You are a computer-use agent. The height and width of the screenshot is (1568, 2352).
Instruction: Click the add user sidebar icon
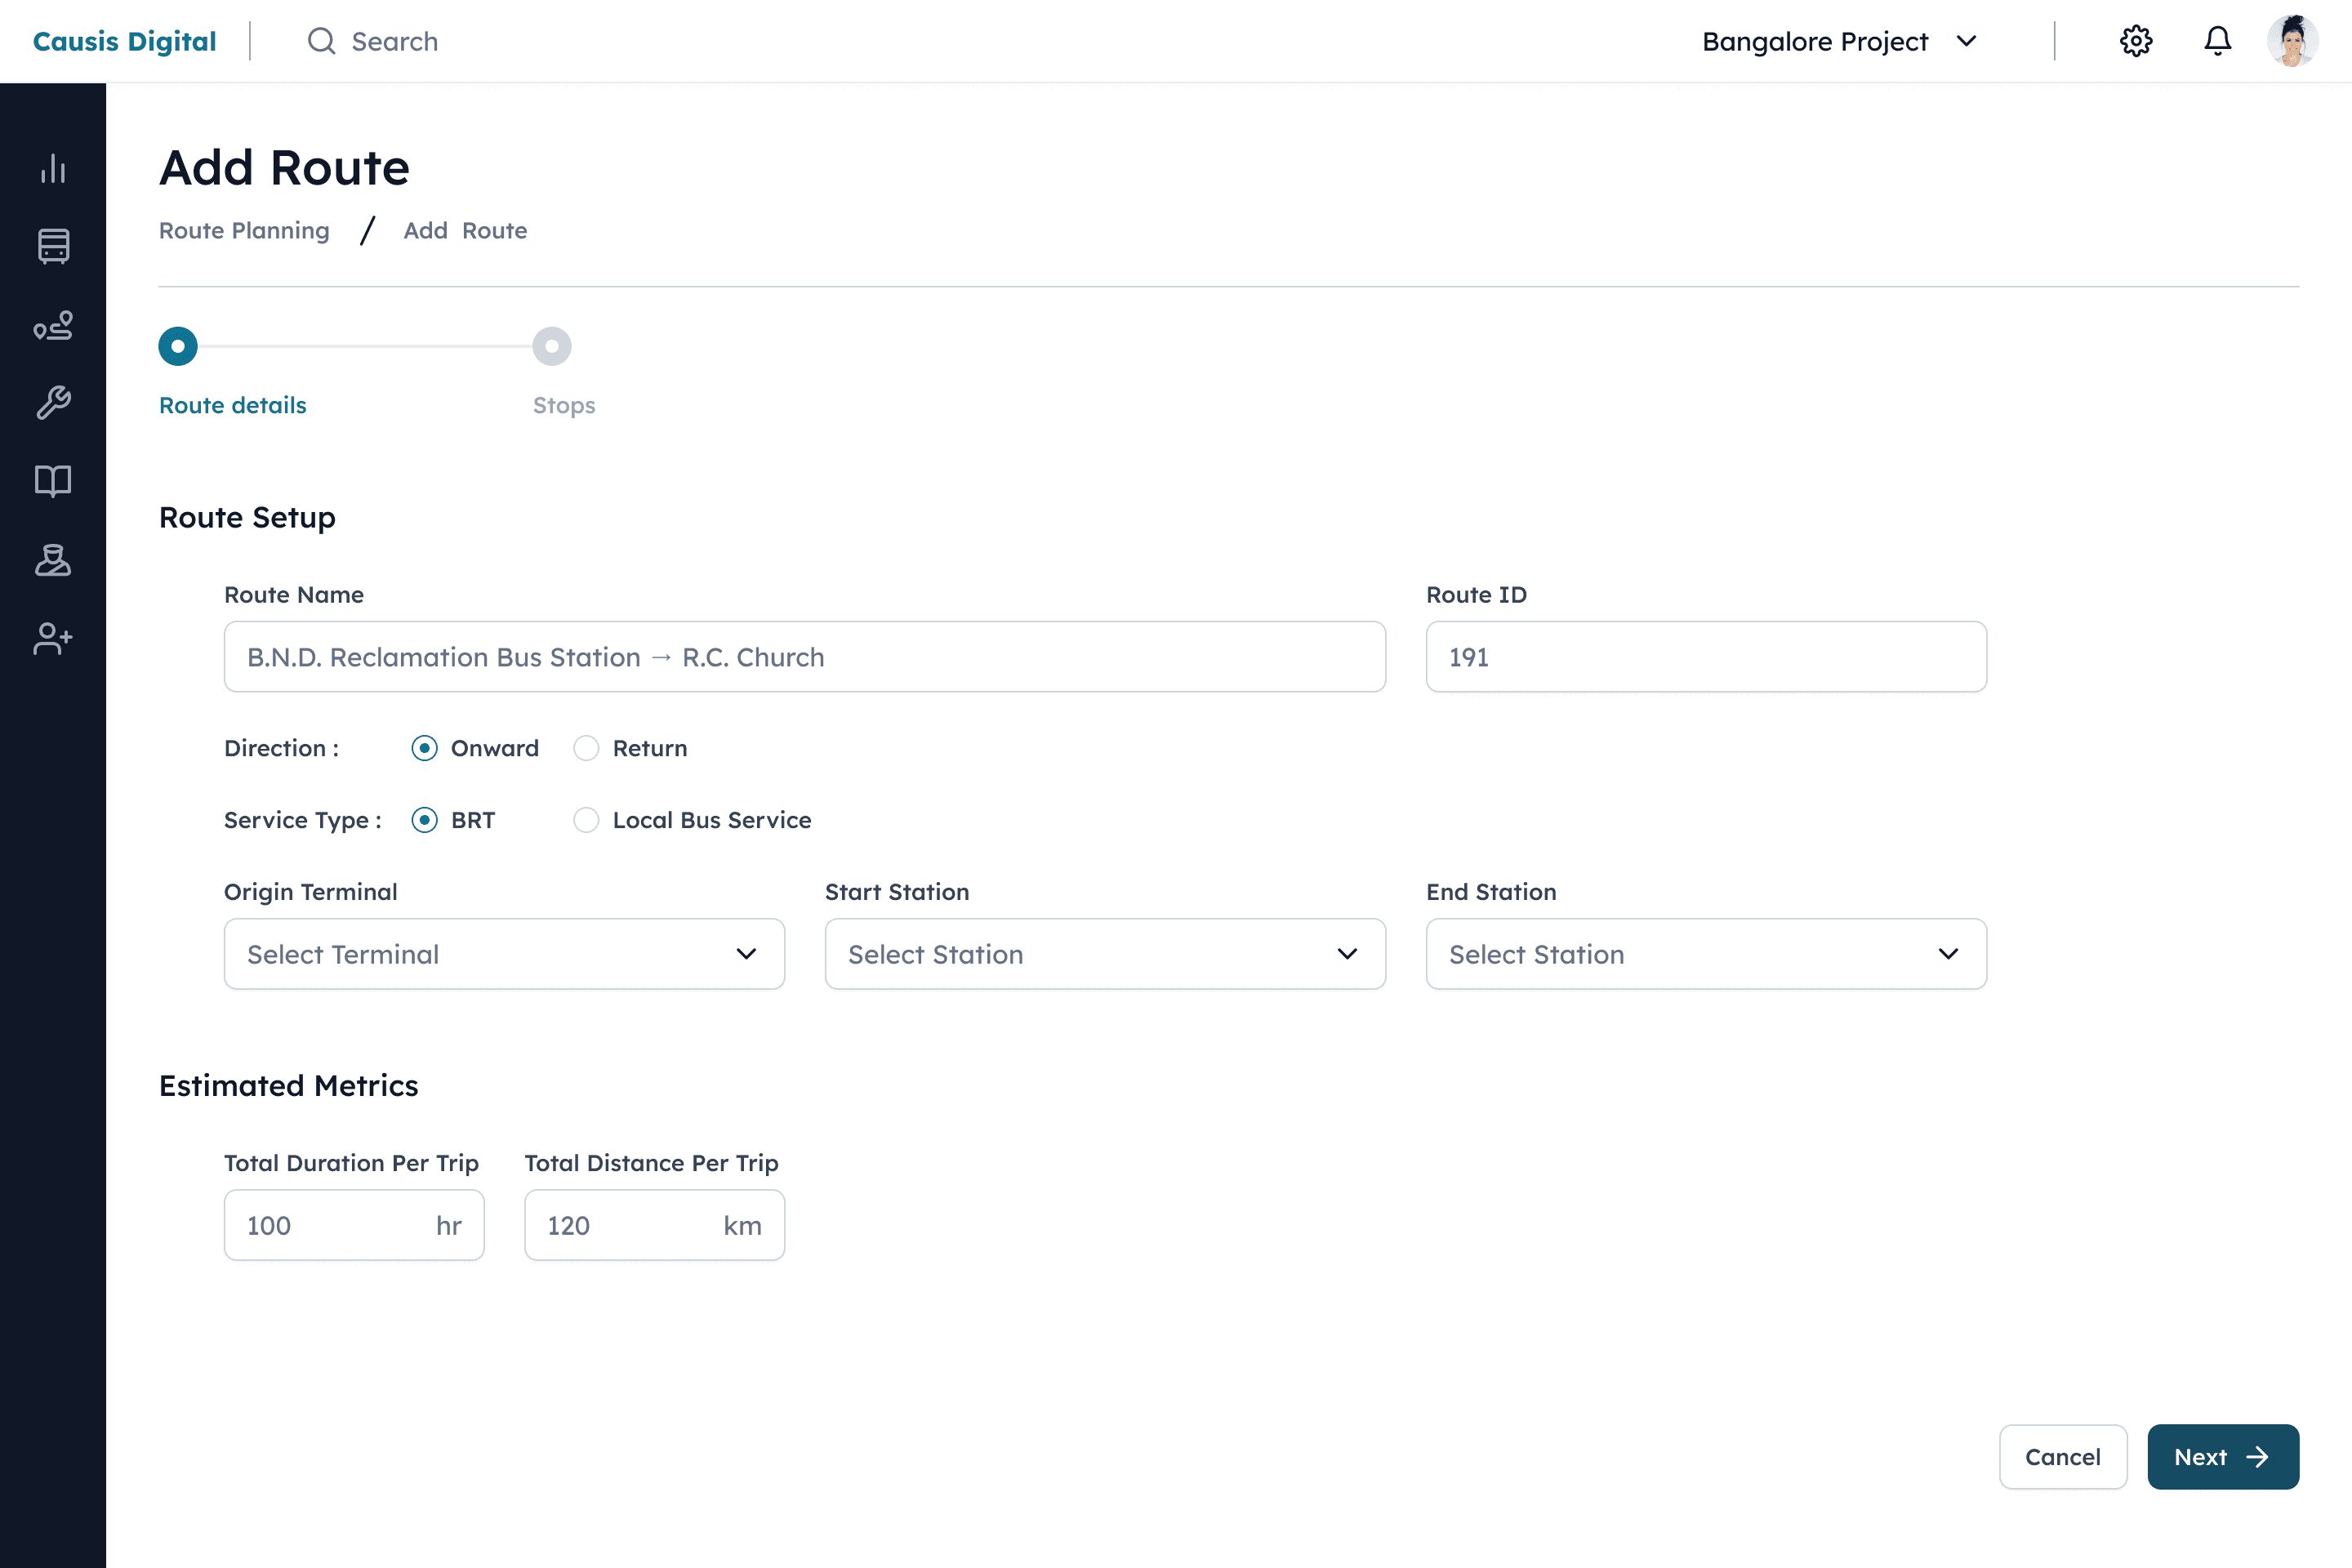[x=53, y=638]
